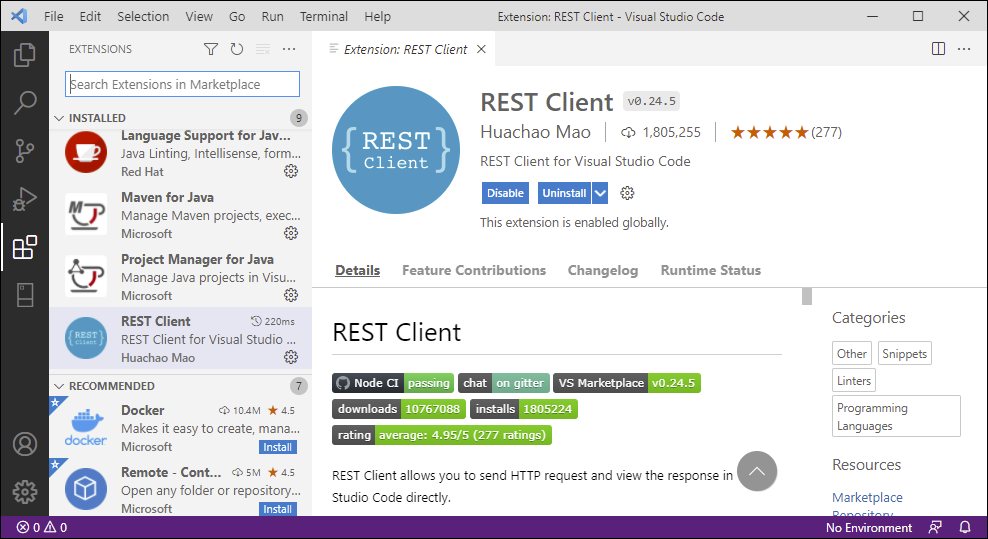This screenshot has height=539, width=988.
Task: Open the Help menu
Action: point(377,16)
